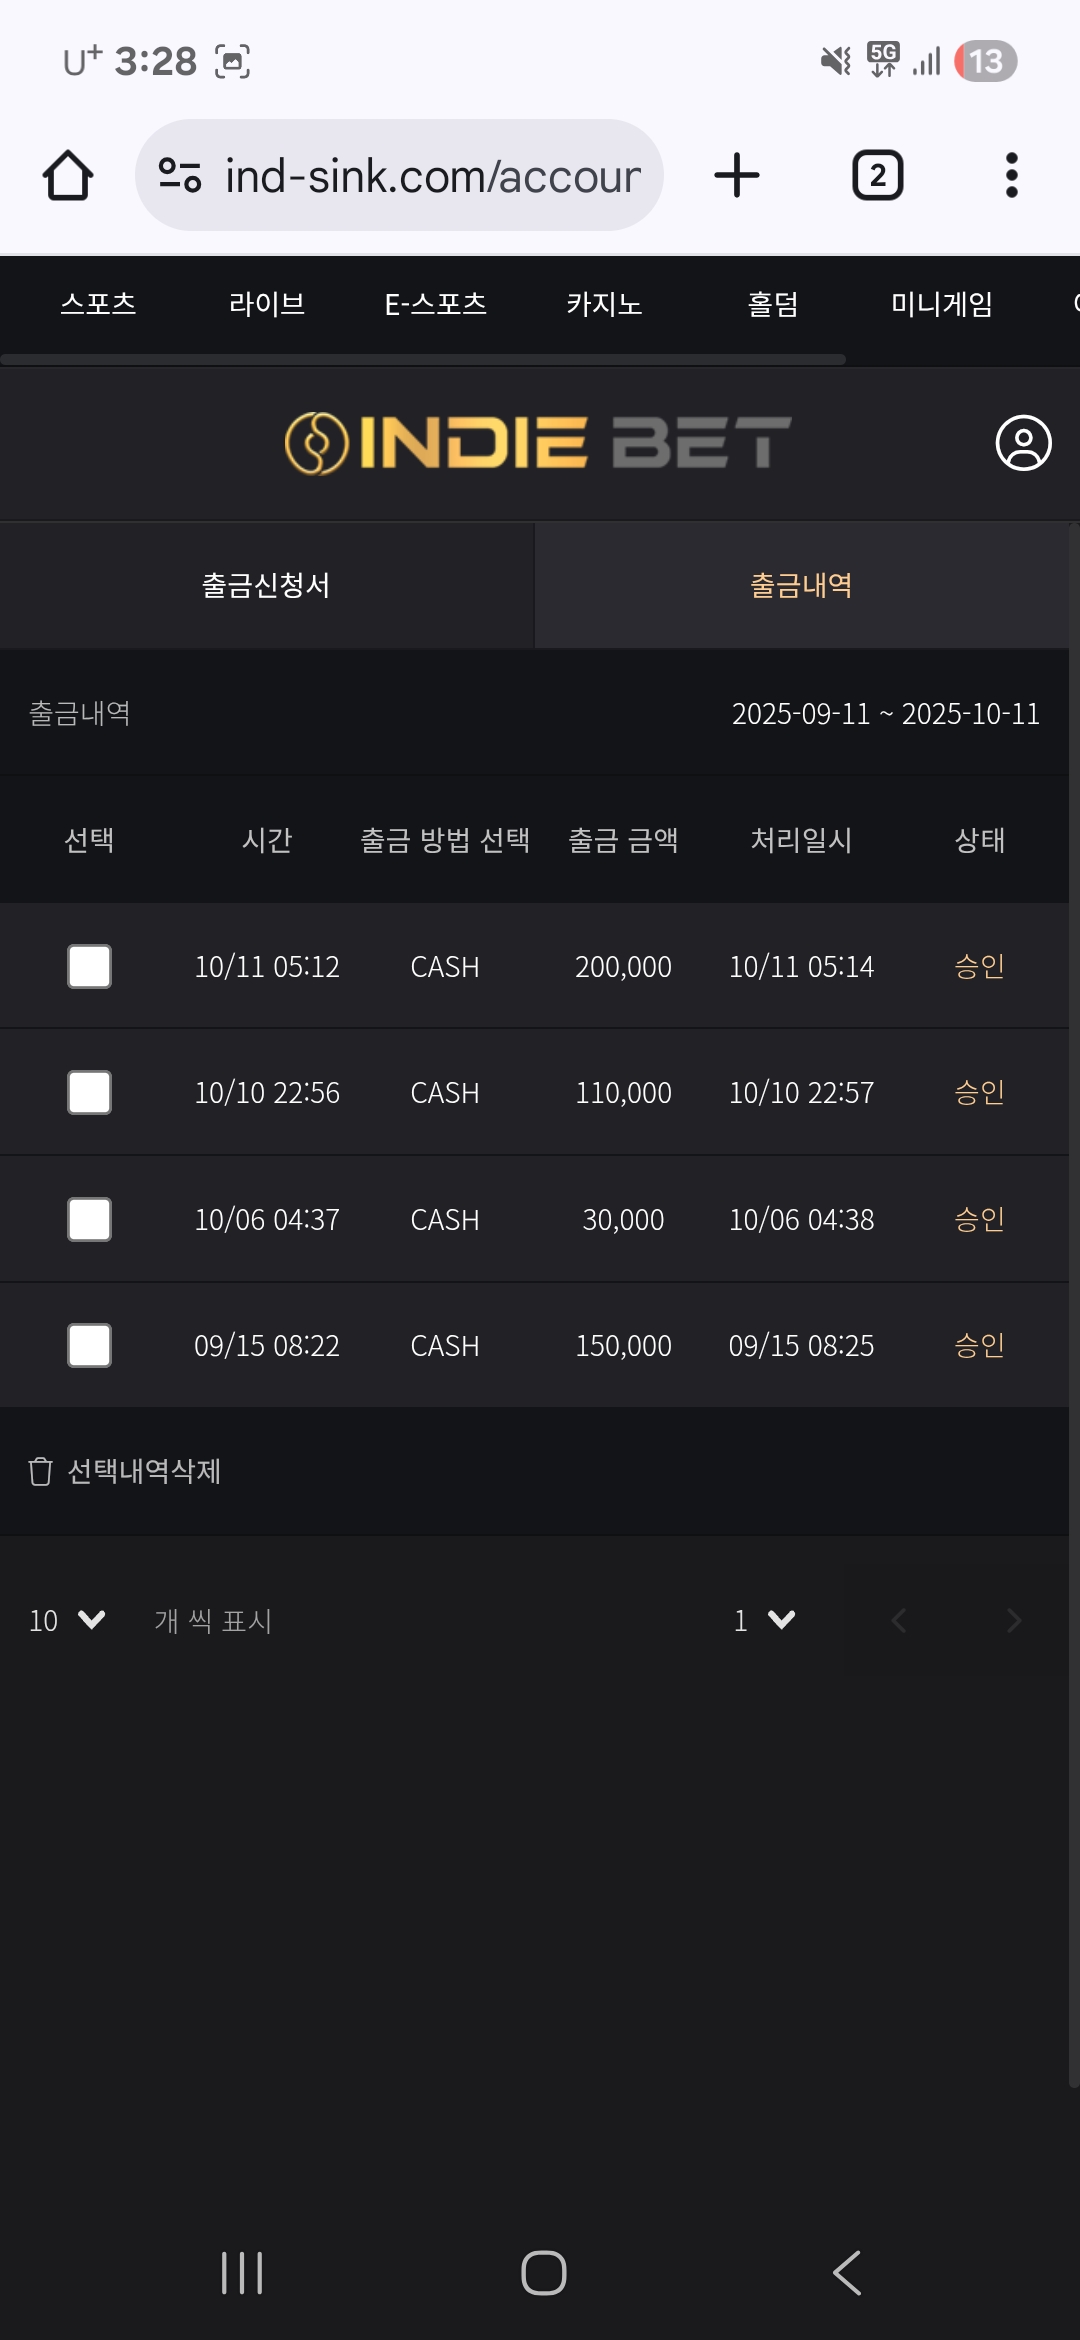Switch to the 출금신청서 tab
This screenshot has width=1080, height=2340.
pos(266,586)
